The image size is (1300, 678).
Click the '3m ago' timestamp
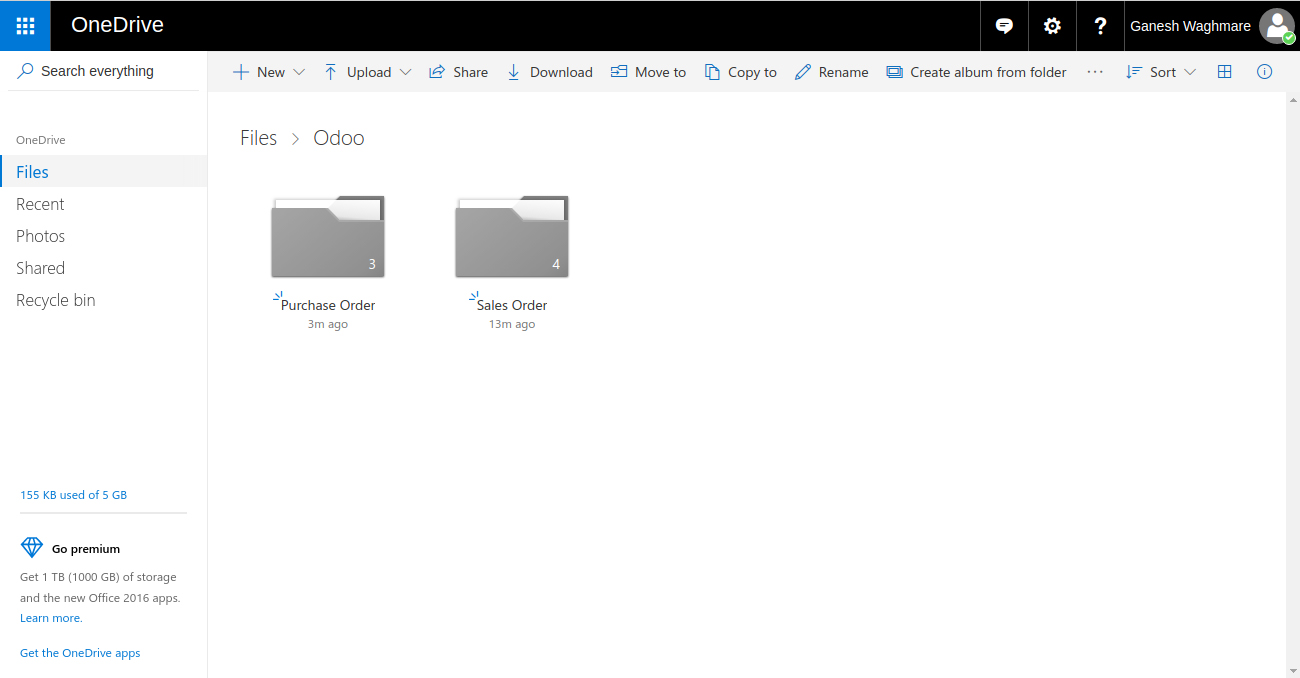click(x=328, y=324)
